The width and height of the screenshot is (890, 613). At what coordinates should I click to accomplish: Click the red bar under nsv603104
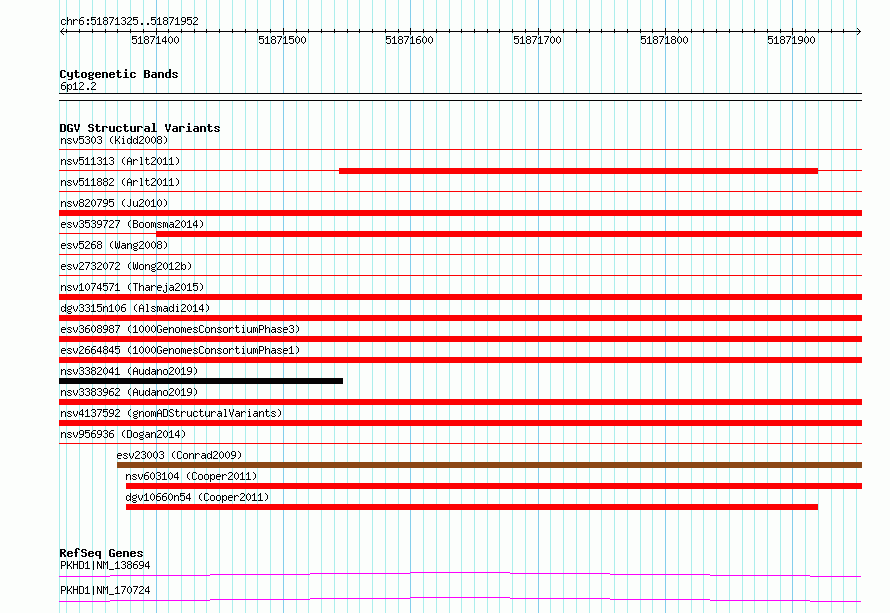(x=494, y=486)
